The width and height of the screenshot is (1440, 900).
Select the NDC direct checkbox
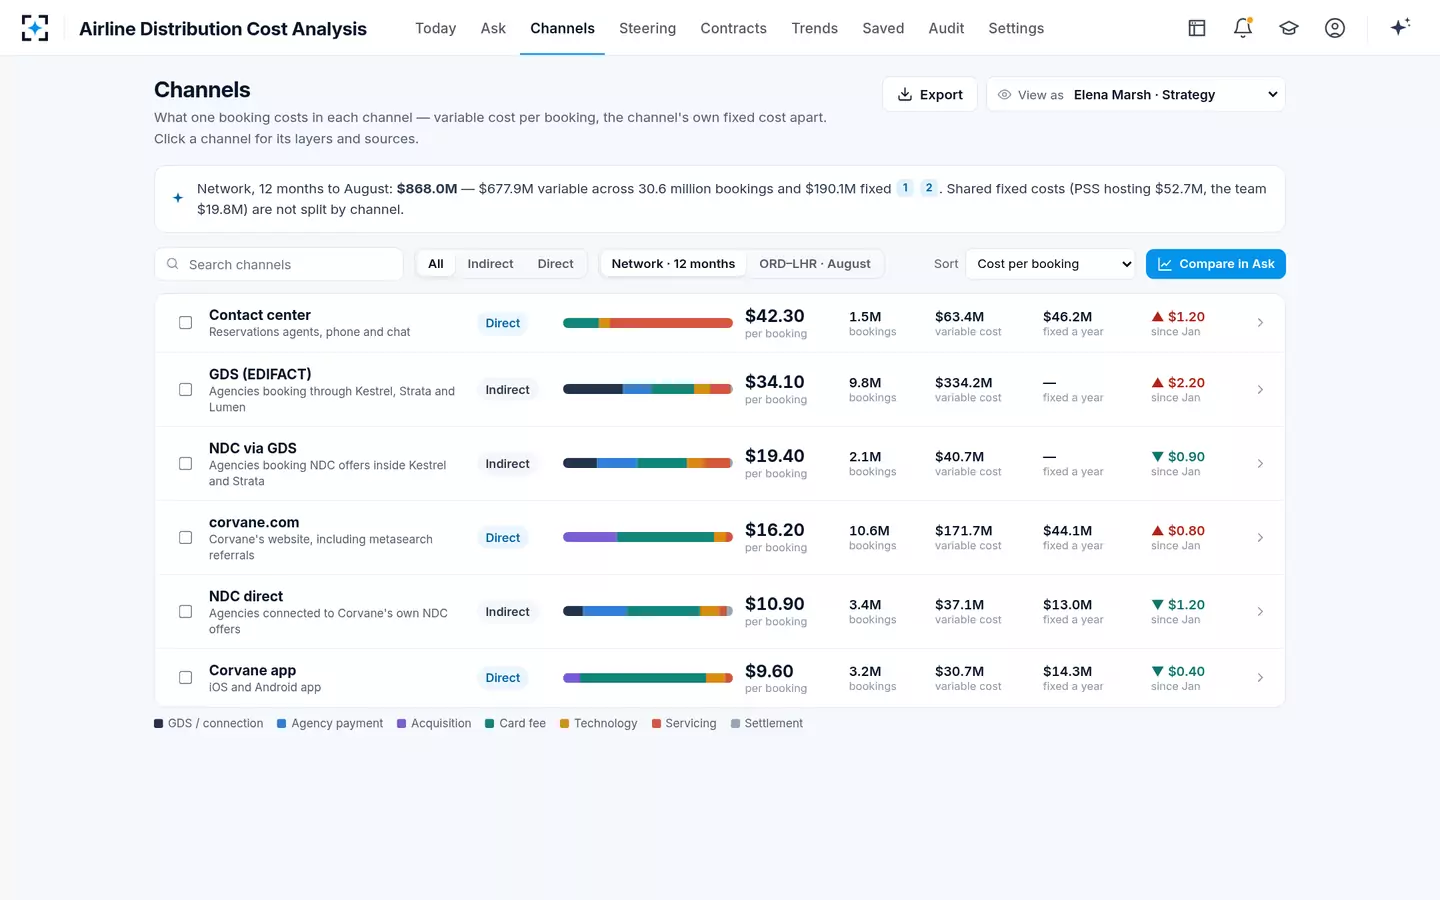(185, 612)
